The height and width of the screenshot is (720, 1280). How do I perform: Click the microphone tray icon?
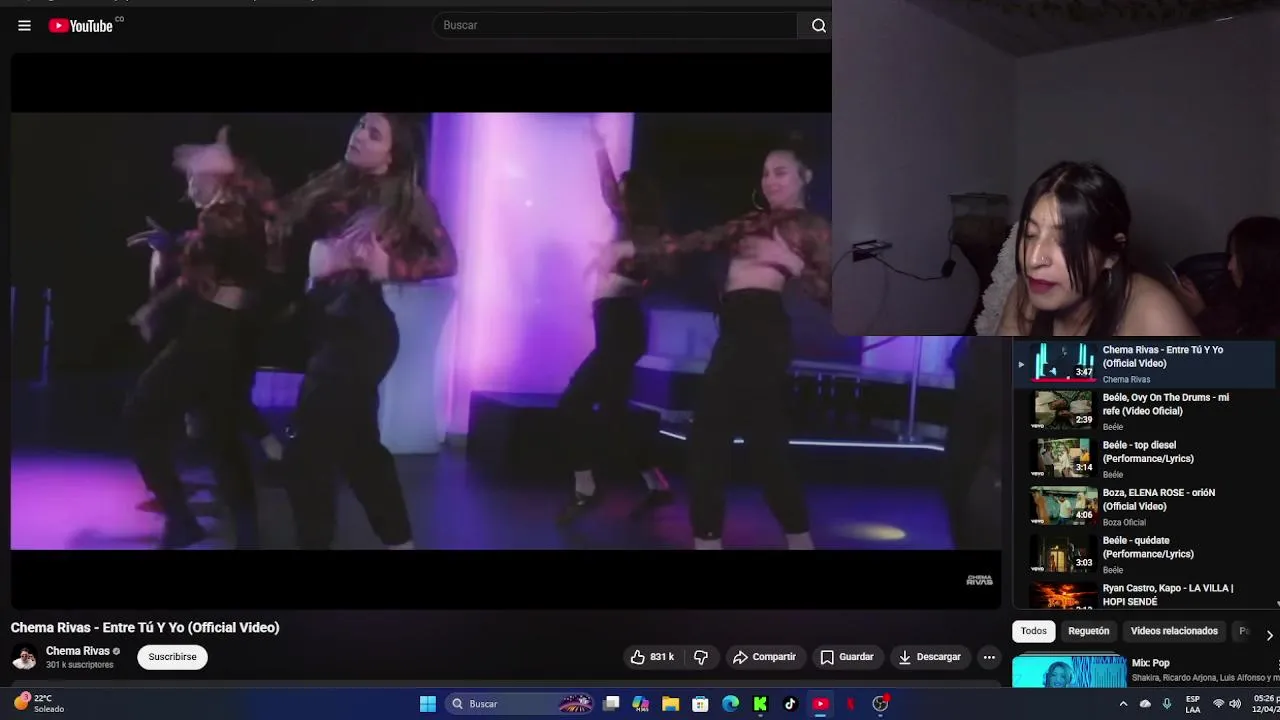point(1166,704)
